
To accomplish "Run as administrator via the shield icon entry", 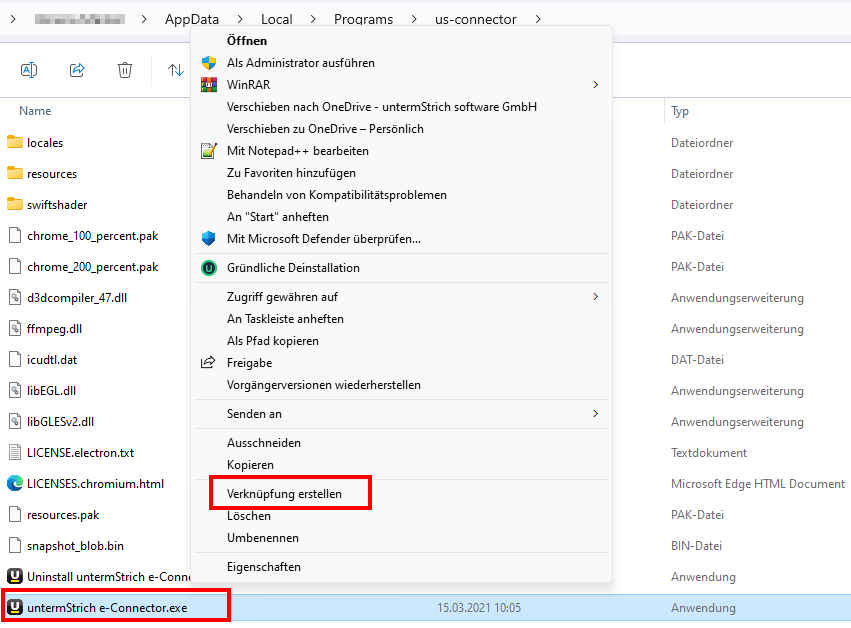I will (209, 63).
